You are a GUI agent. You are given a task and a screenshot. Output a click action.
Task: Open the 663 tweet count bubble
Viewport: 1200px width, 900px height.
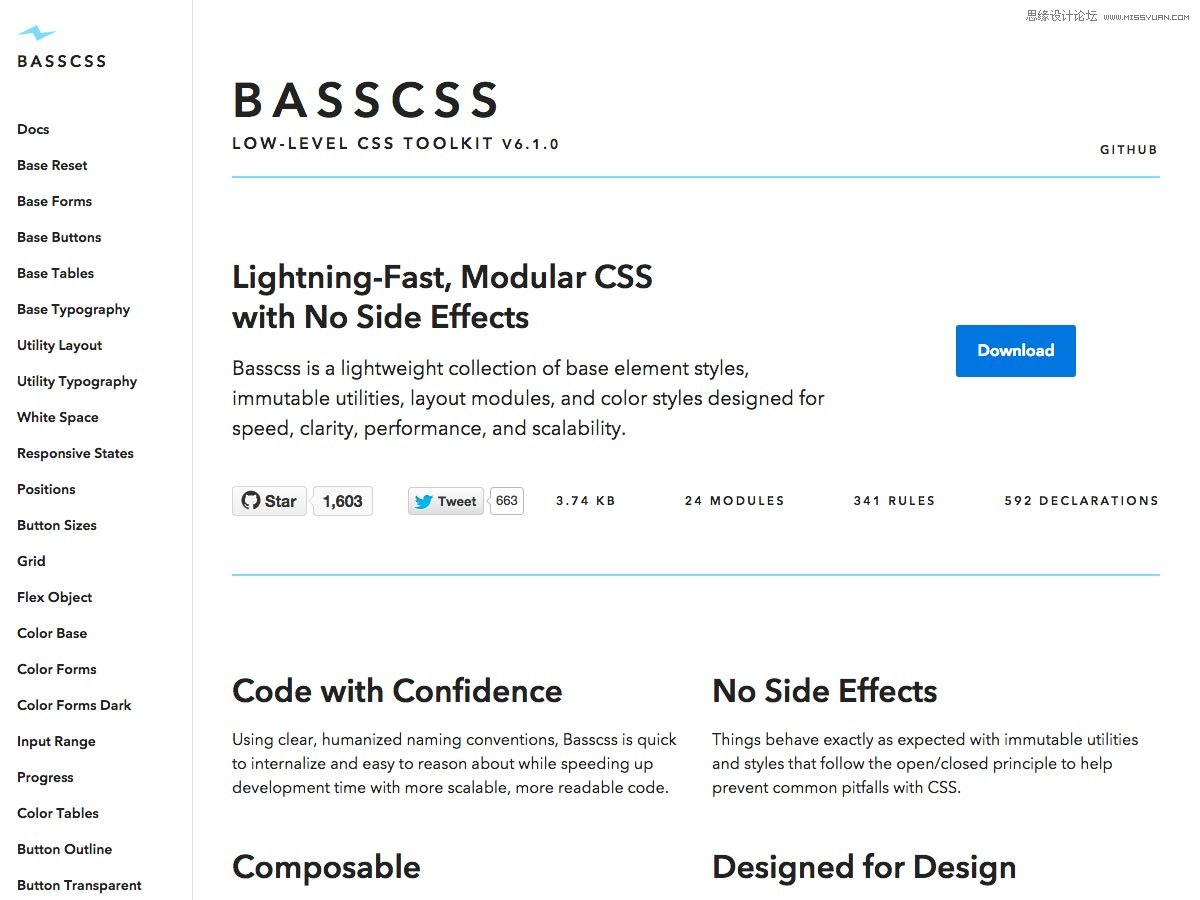click(x=507, y=500)
